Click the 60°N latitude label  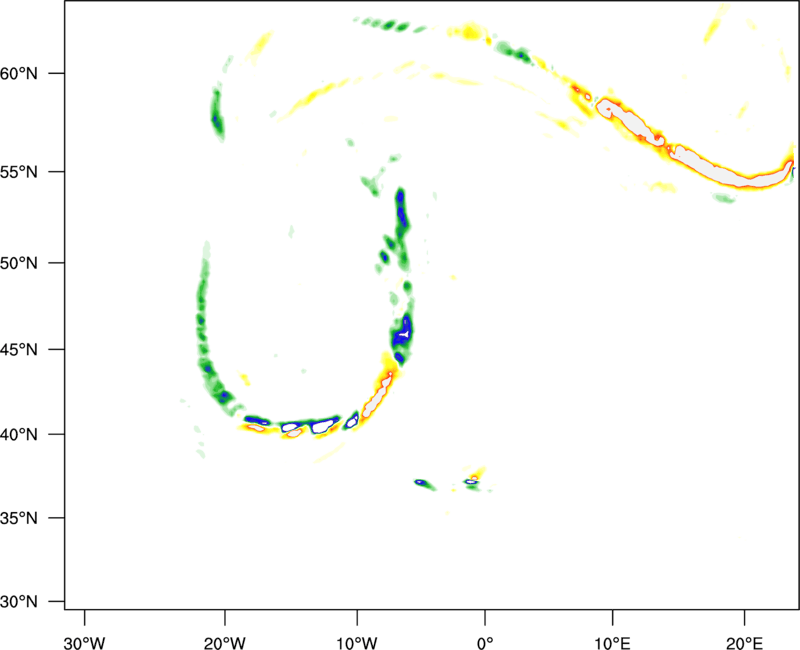19,73
